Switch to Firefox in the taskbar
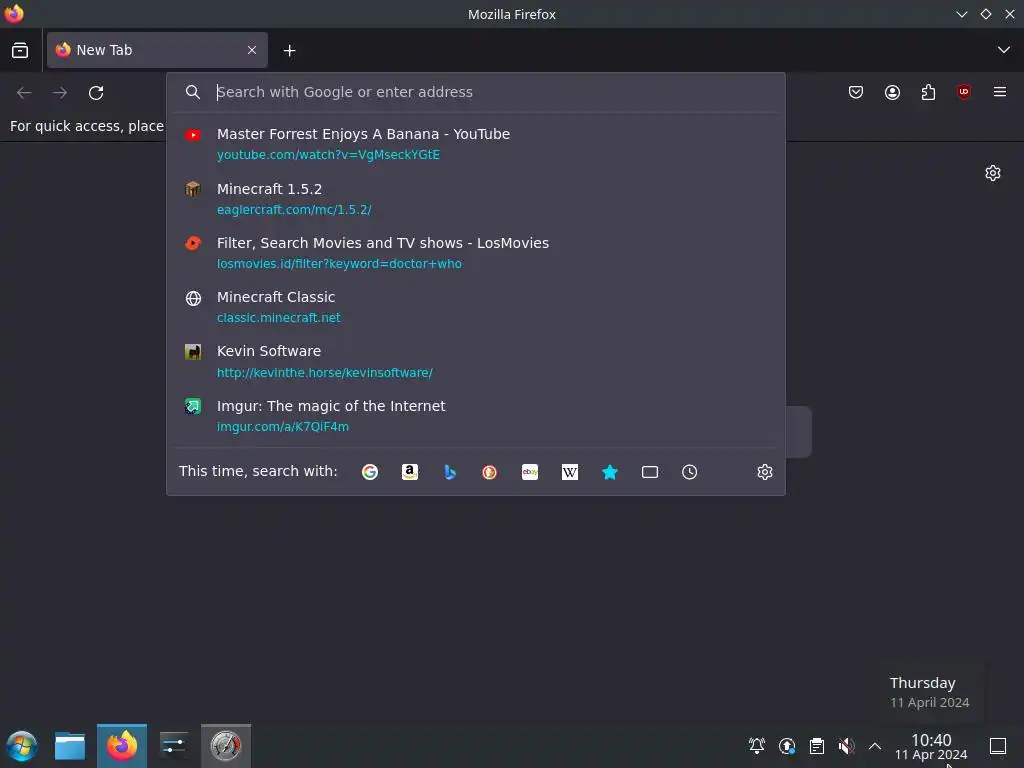This screenshot has width=1024, height=768. coord(122,746)
